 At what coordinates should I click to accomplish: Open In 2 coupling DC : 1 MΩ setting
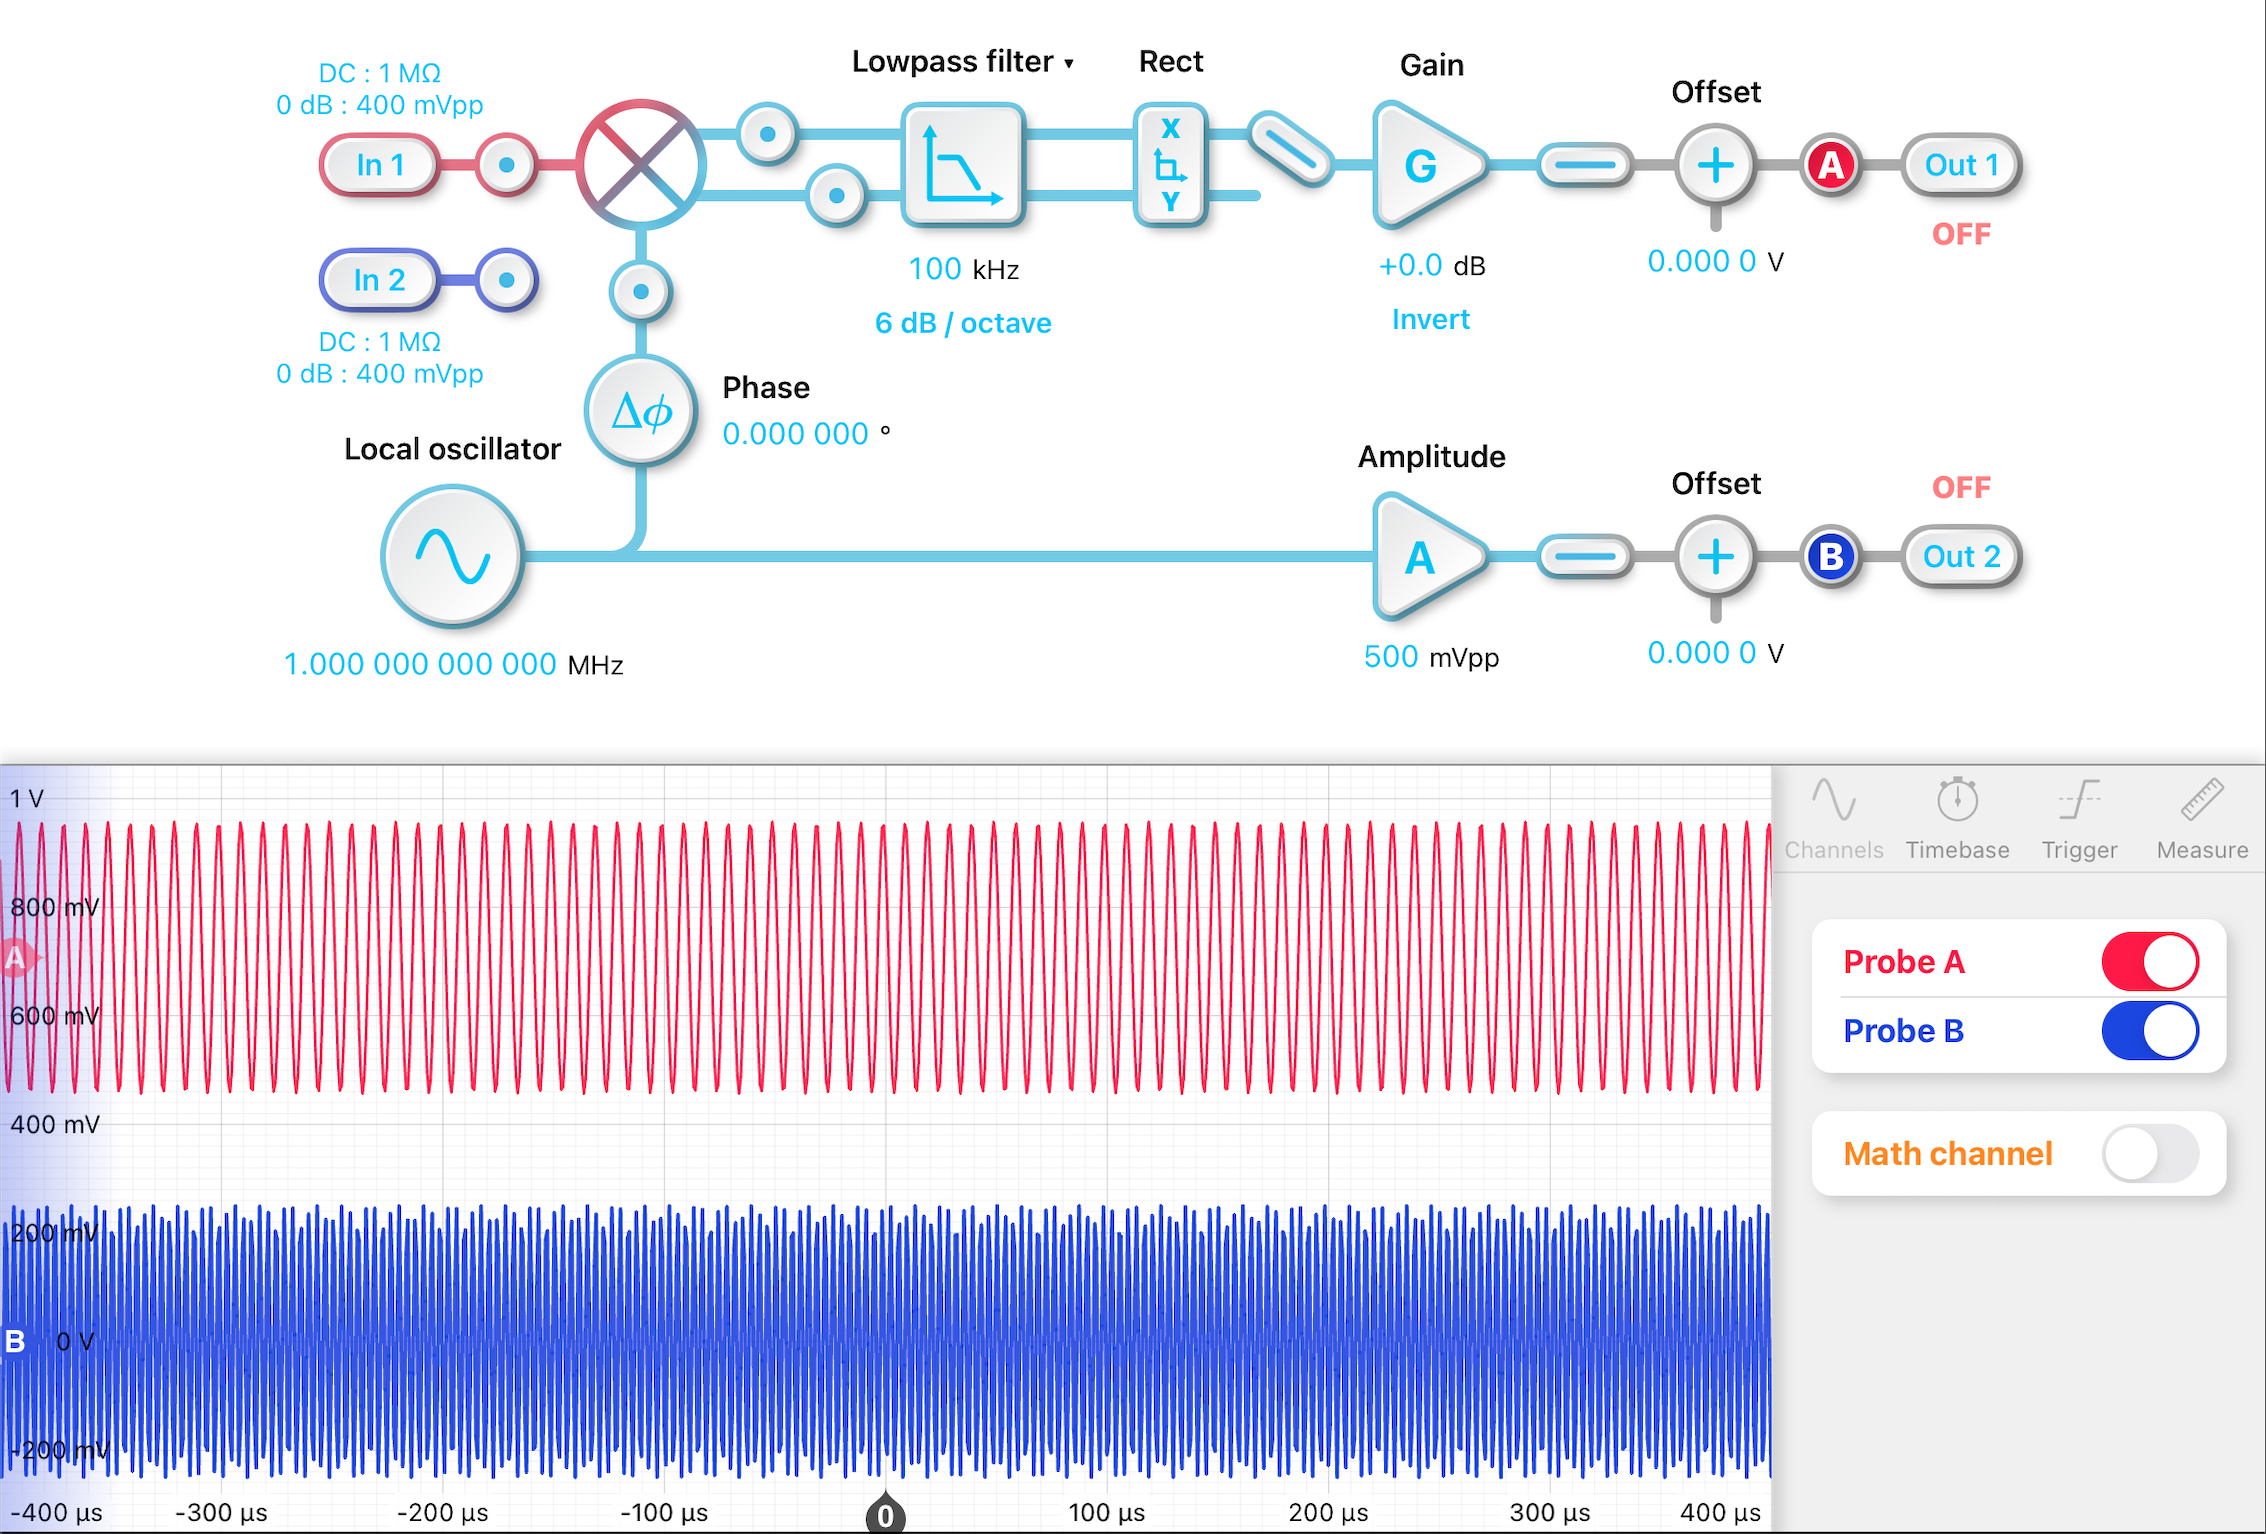click(x=379, y=342)
